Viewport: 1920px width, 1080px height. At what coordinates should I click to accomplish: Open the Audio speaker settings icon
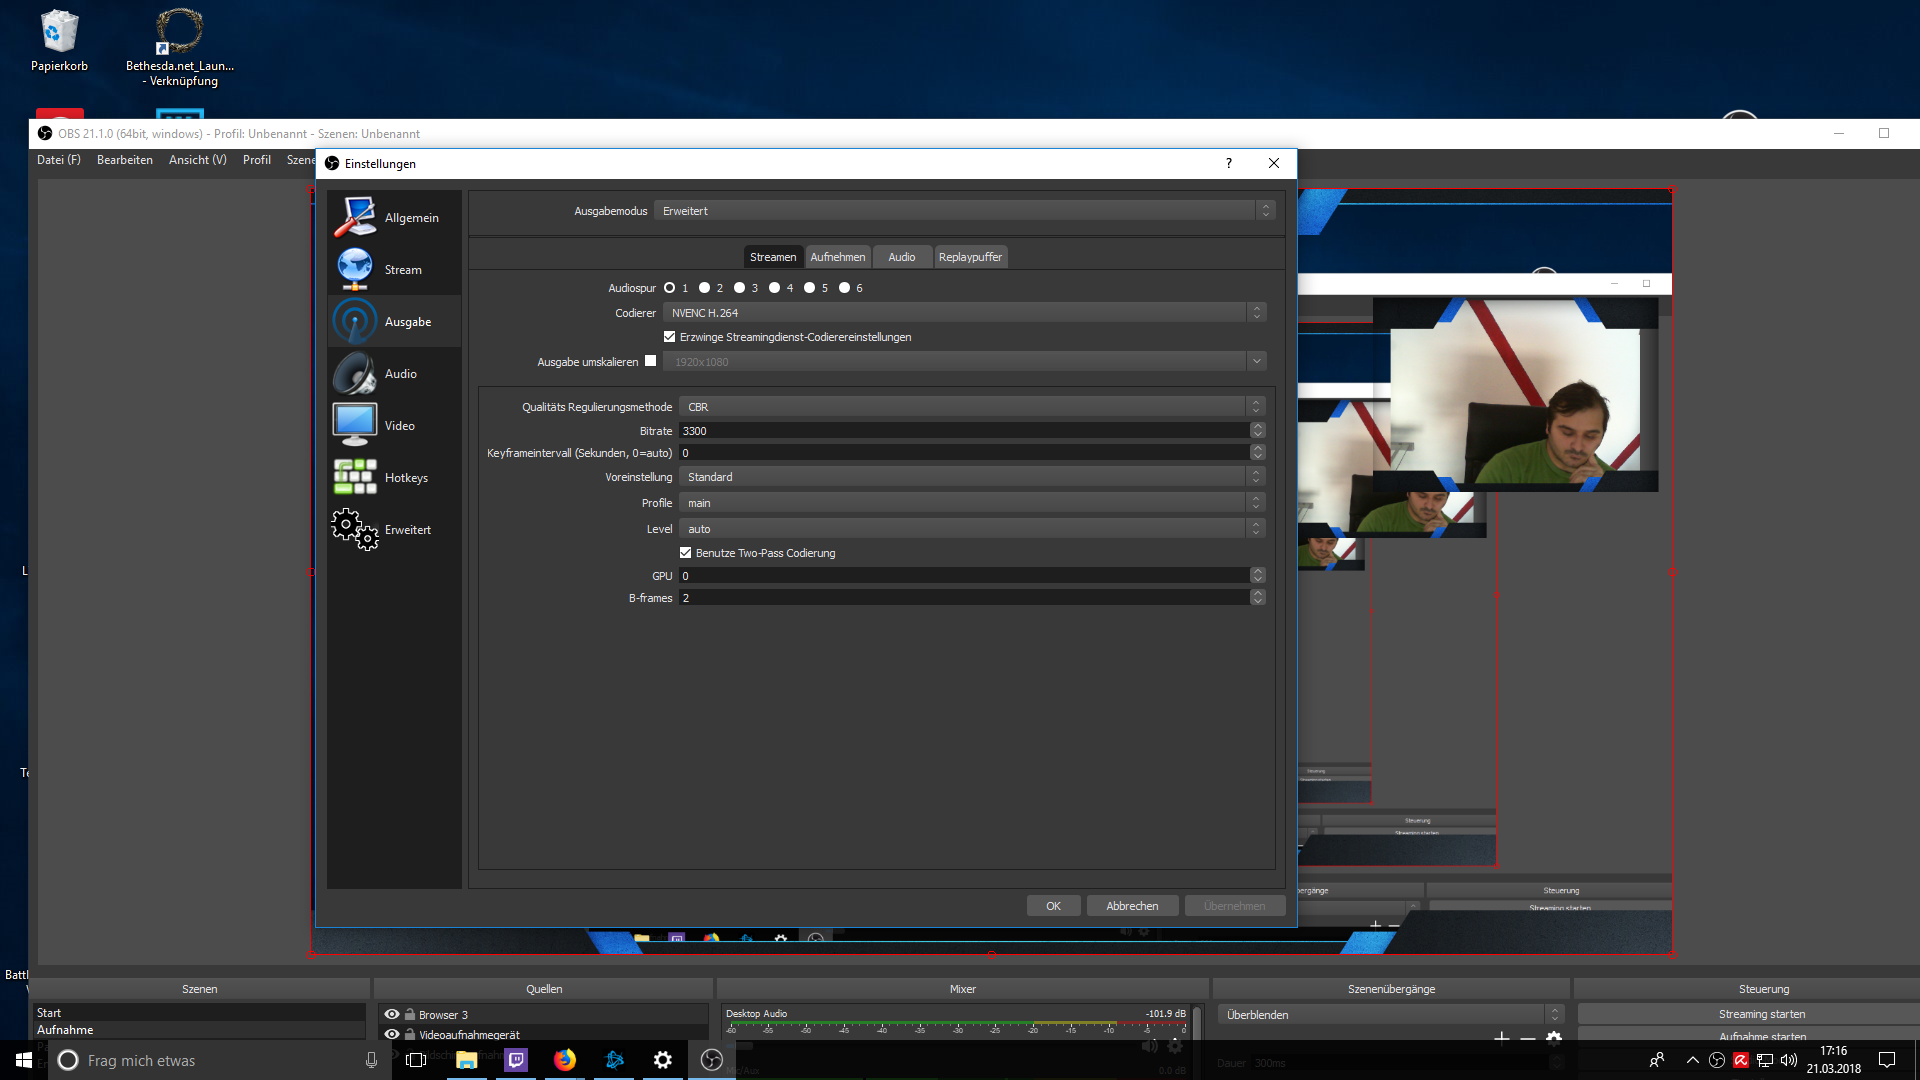point(355,373)
